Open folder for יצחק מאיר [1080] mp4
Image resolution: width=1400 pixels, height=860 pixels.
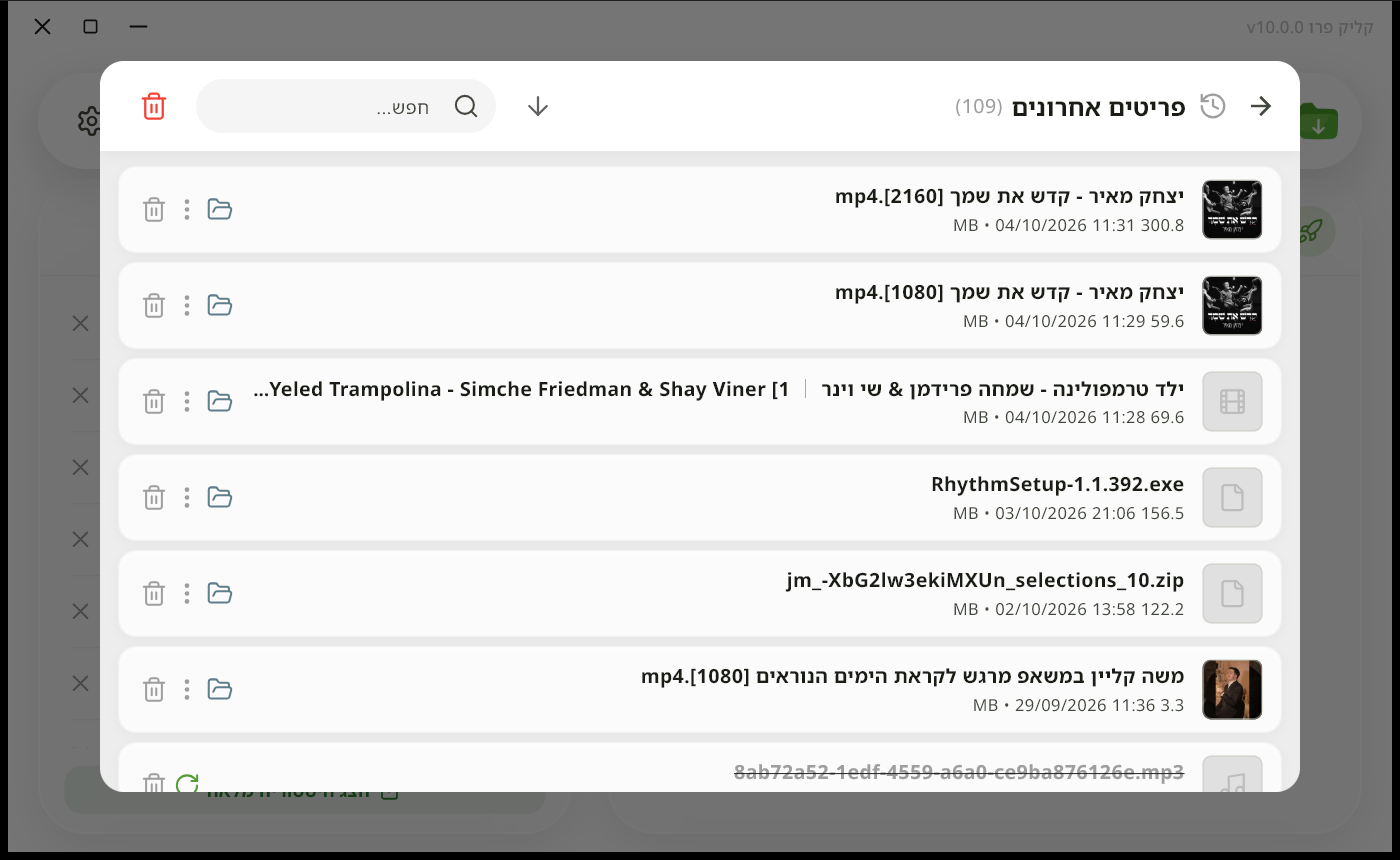[220, 305]
